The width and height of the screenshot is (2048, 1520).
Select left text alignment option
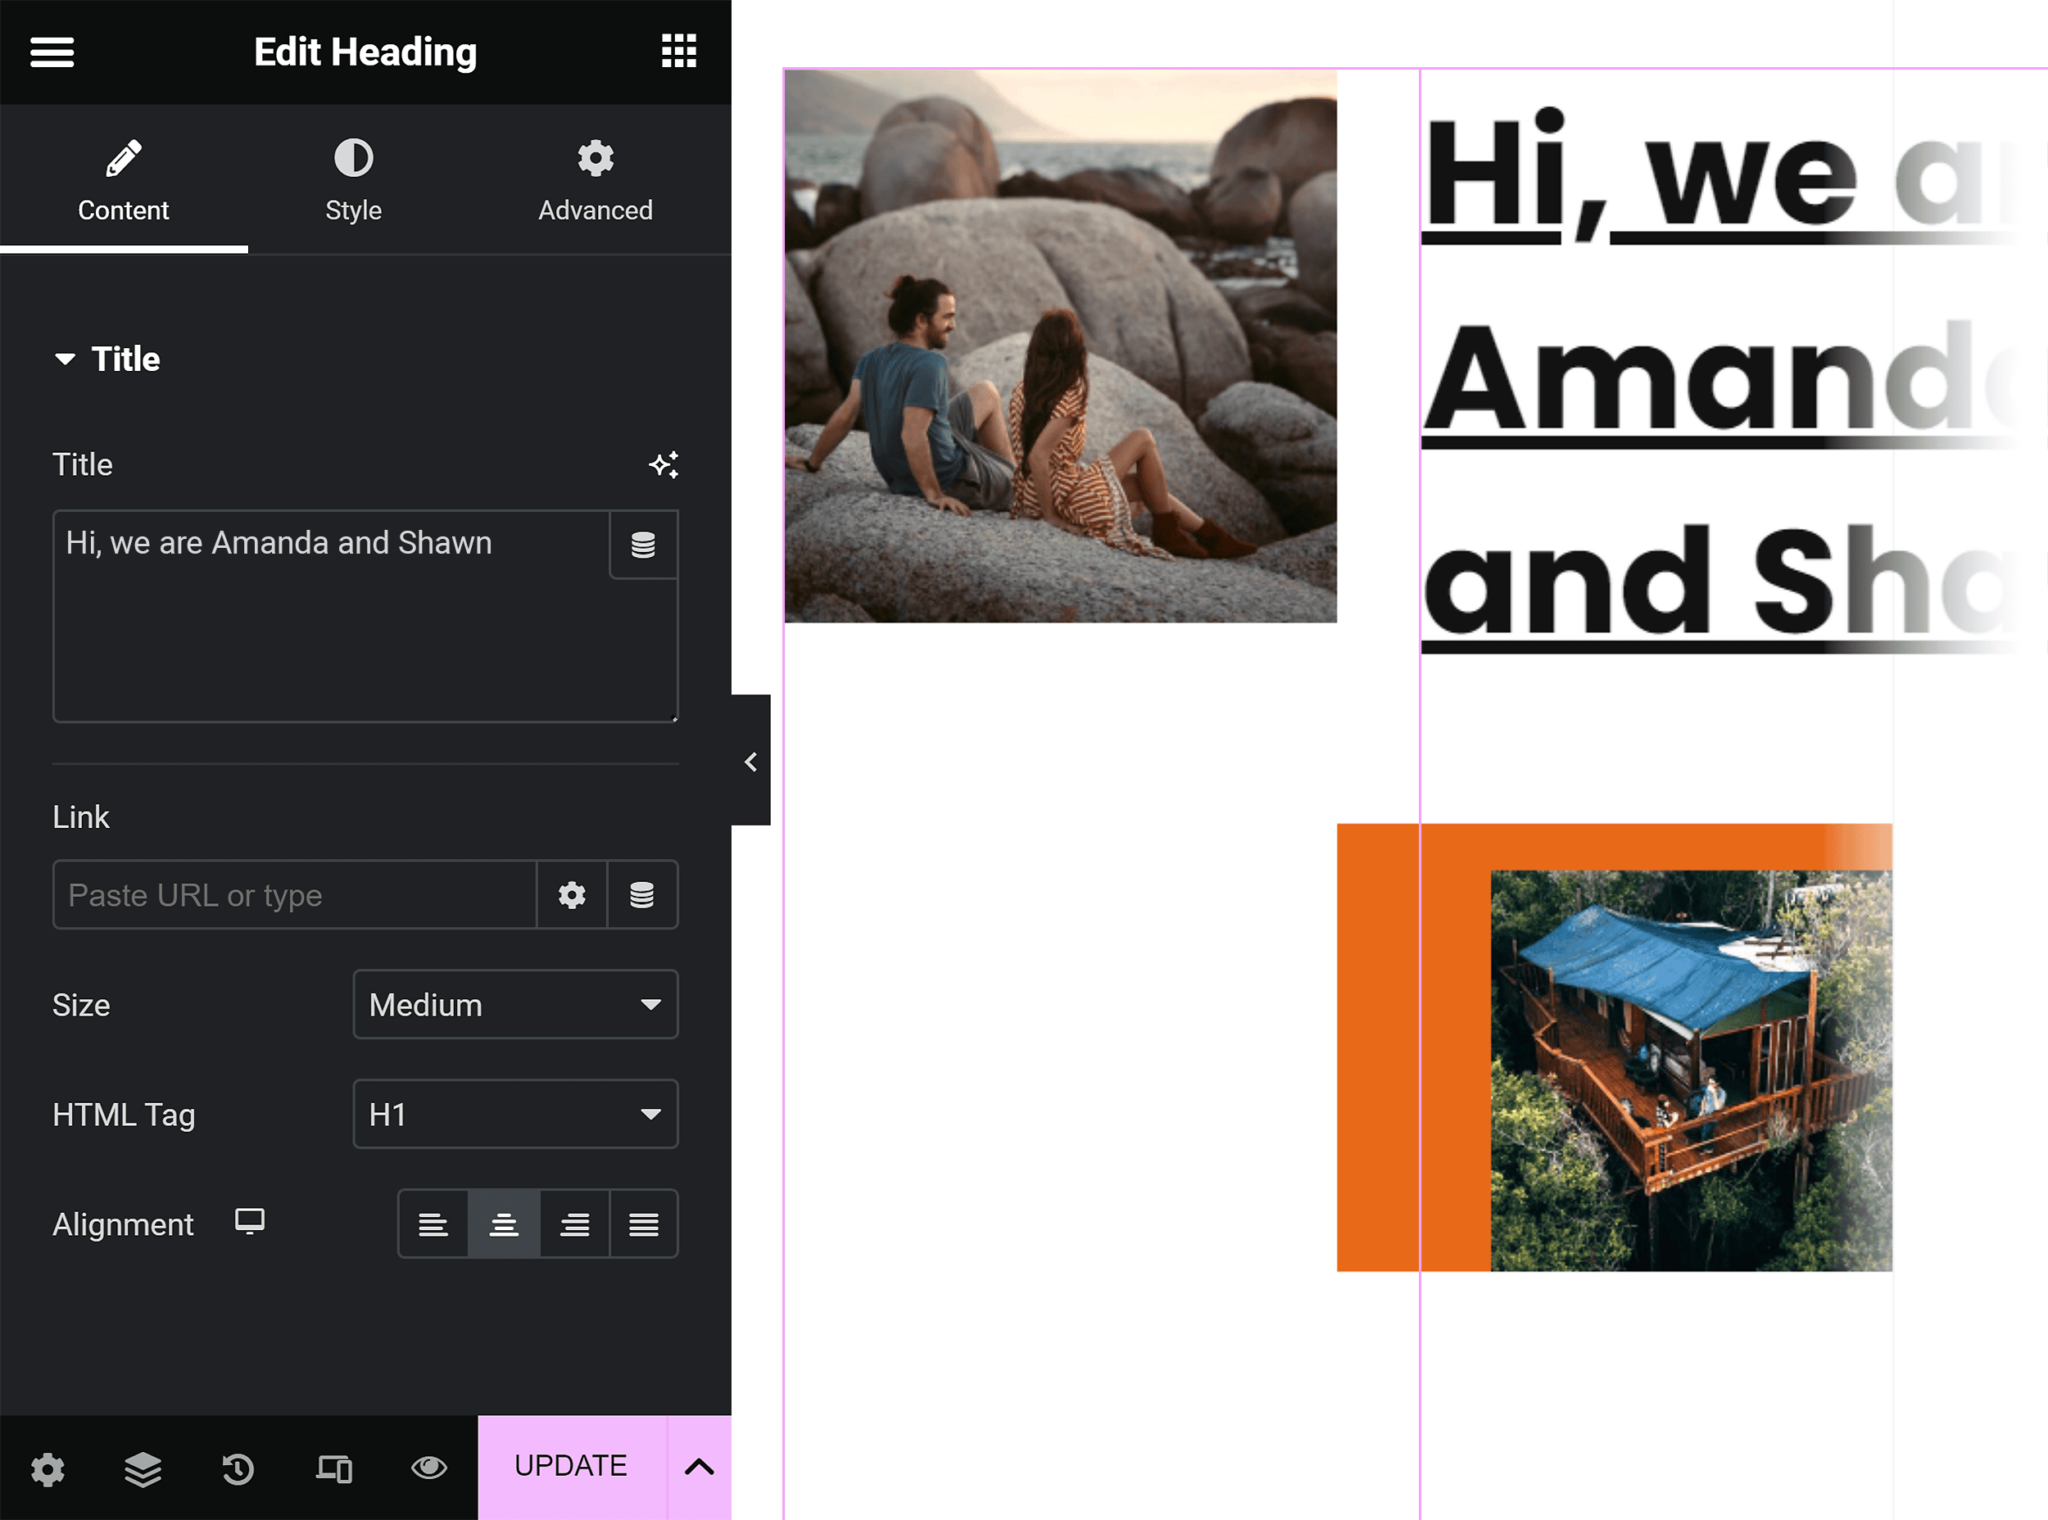[x=433, y=1223]
